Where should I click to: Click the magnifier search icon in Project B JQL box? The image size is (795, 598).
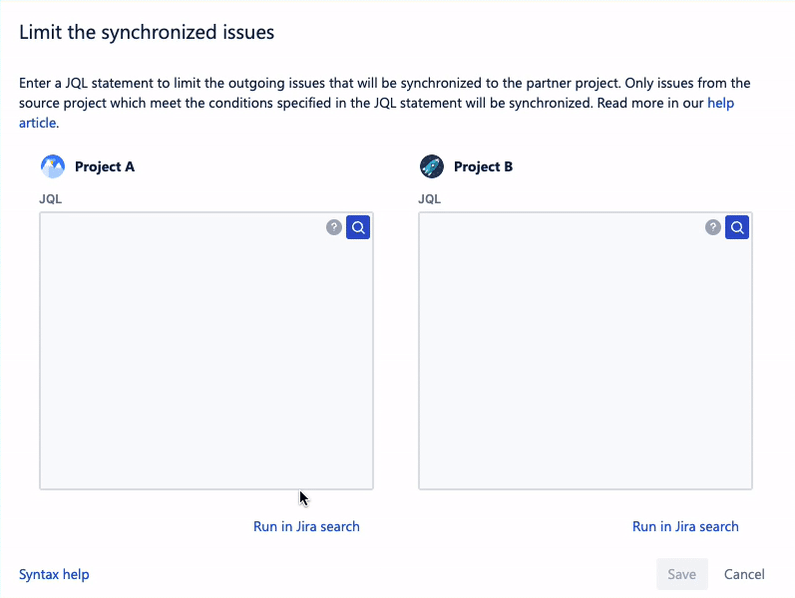click(737, 228)
